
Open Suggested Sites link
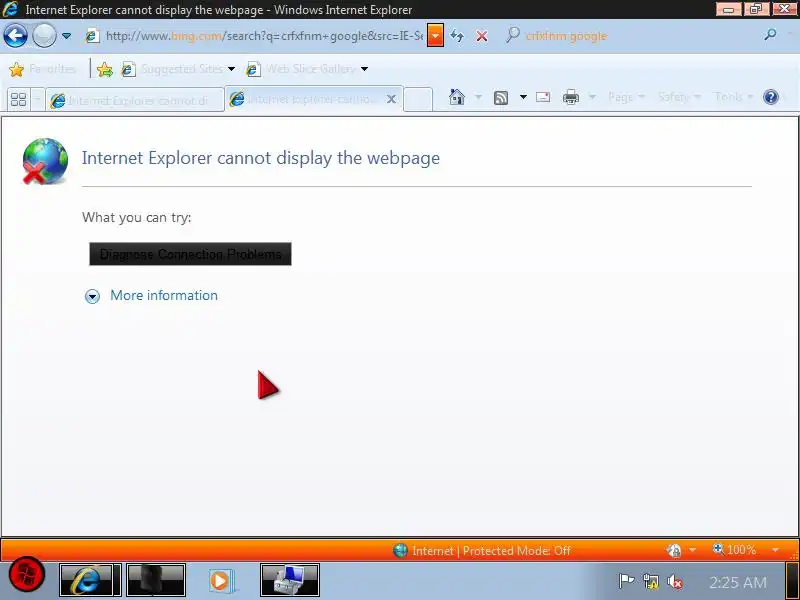pyautogui.click(x=172, y=69)
